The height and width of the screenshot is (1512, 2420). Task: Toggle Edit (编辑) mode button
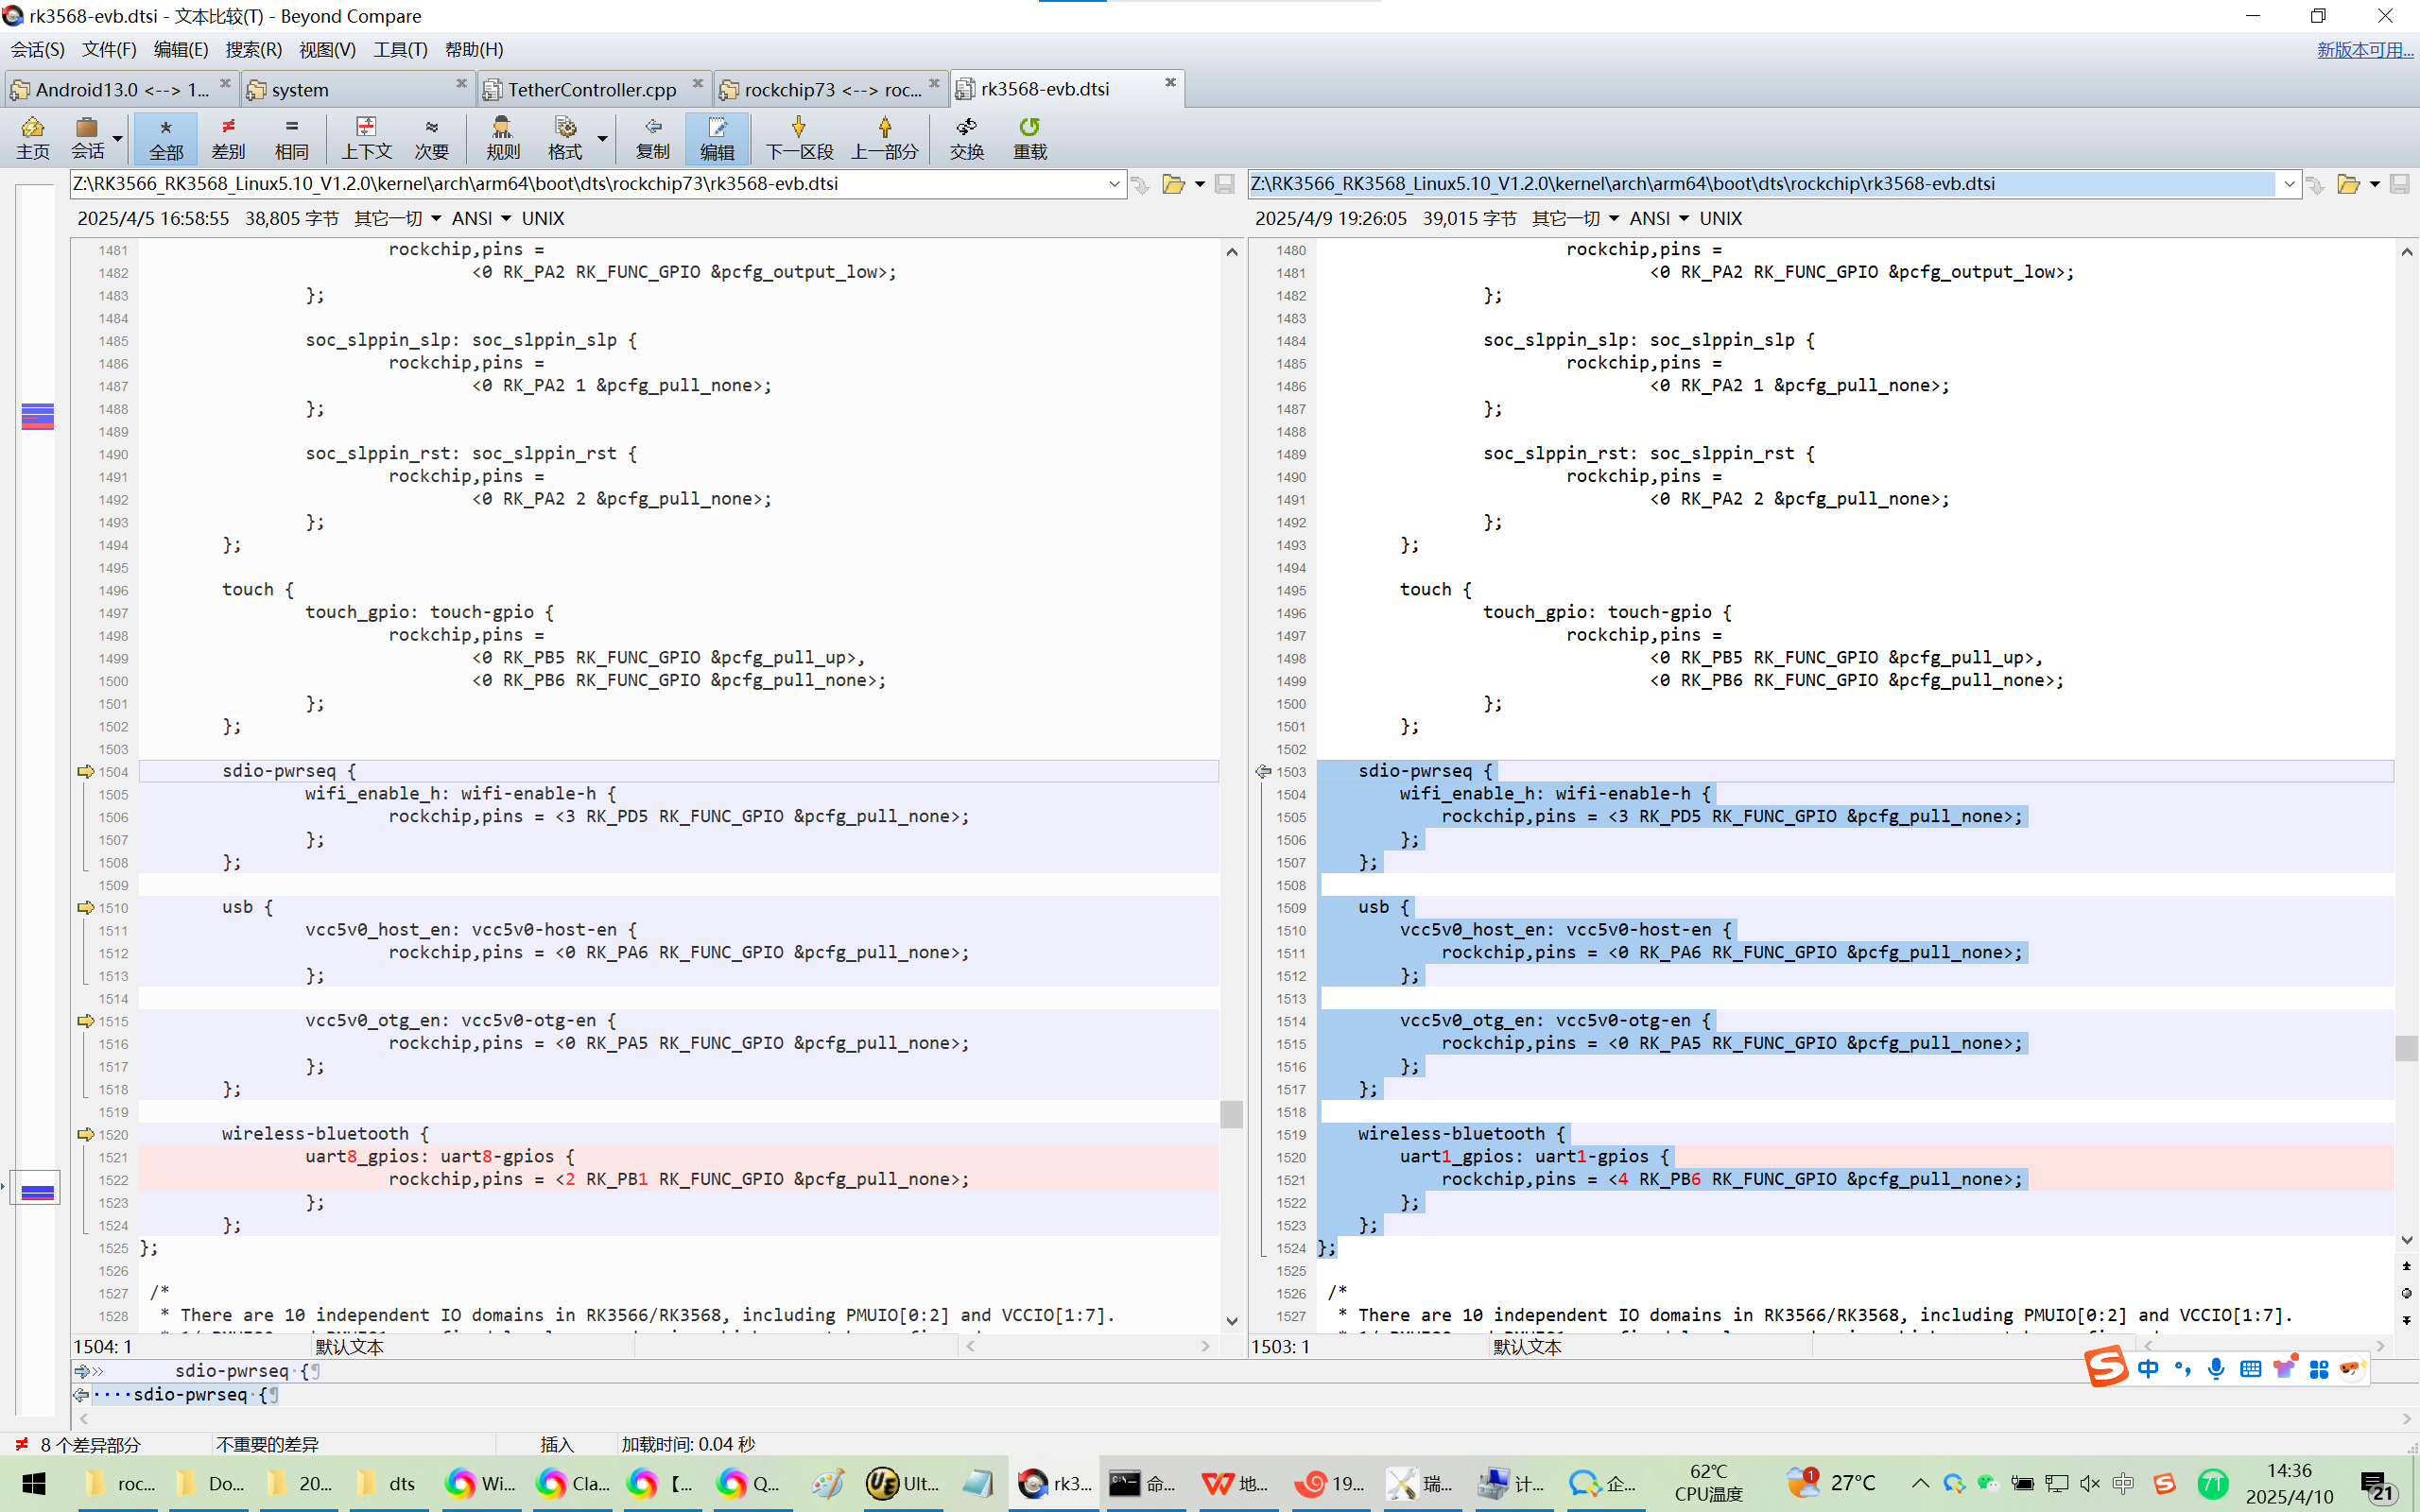(x=716, y=137)
